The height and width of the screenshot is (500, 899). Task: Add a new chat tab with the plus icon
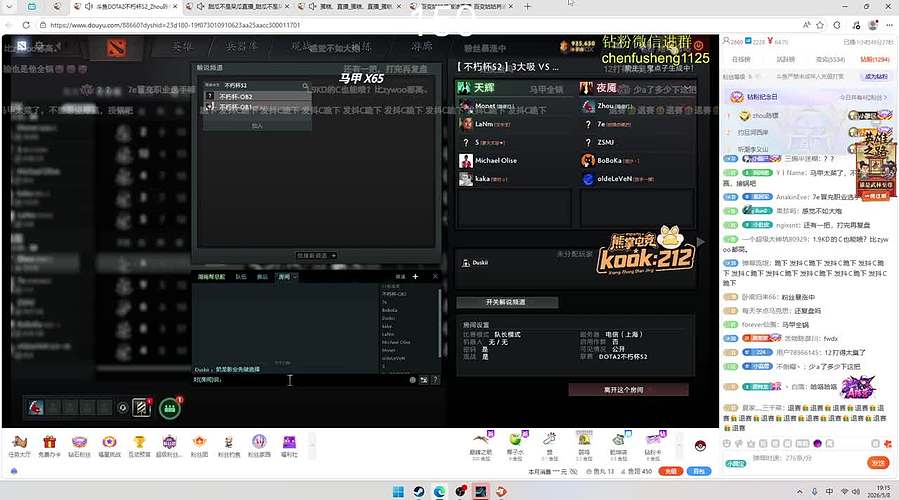coord(415,276)
